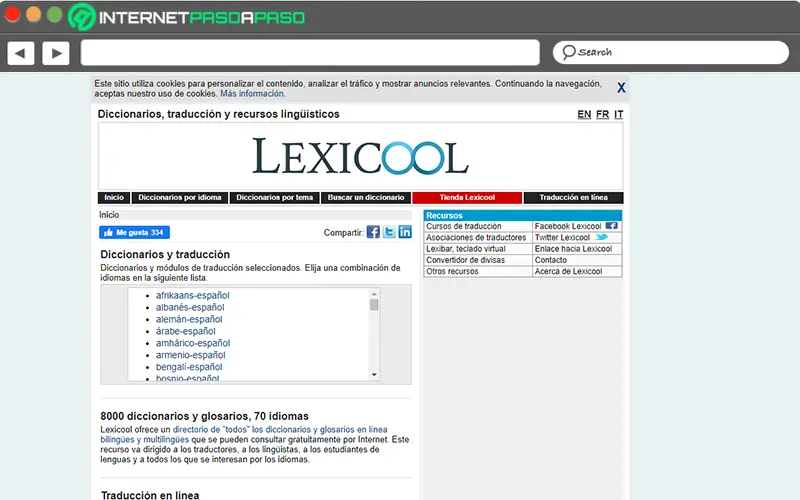The height and width of the screenshot is (500, 800).
Task: Open Lexibar, teclado virtual resource
Action: click(x=466, y=249)
